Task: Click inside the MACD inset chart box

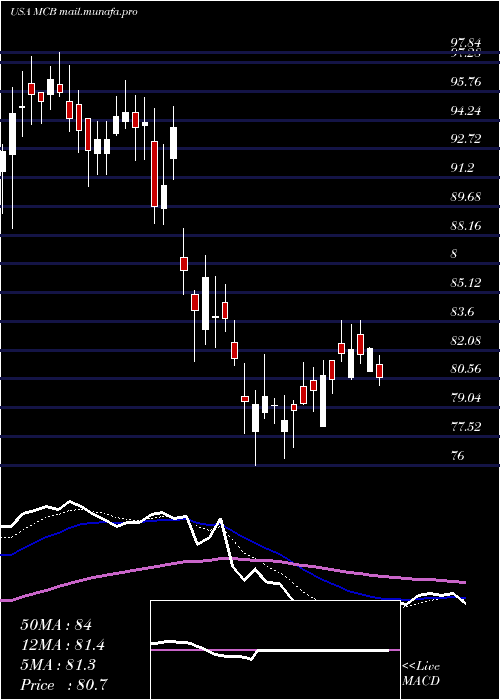Action: click(x=275, y=650)
